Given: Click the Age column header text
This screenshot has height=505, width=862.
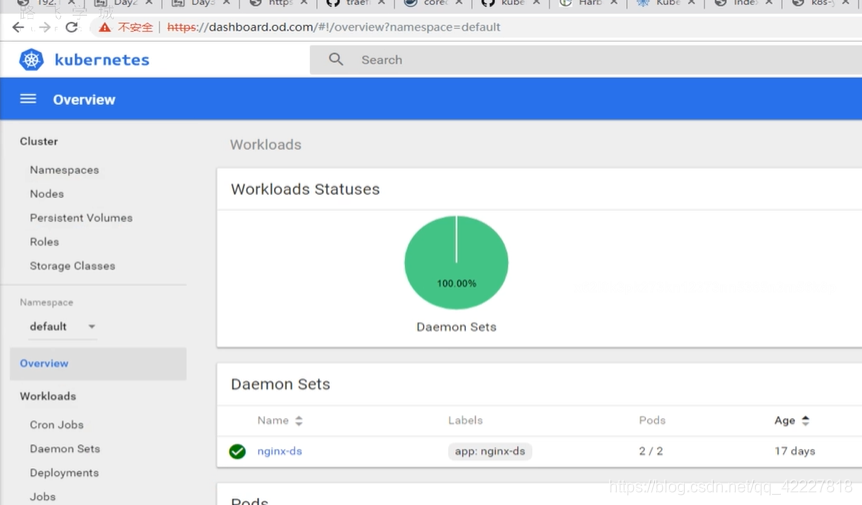Looking at the screenshot, I should click(784, 420).
